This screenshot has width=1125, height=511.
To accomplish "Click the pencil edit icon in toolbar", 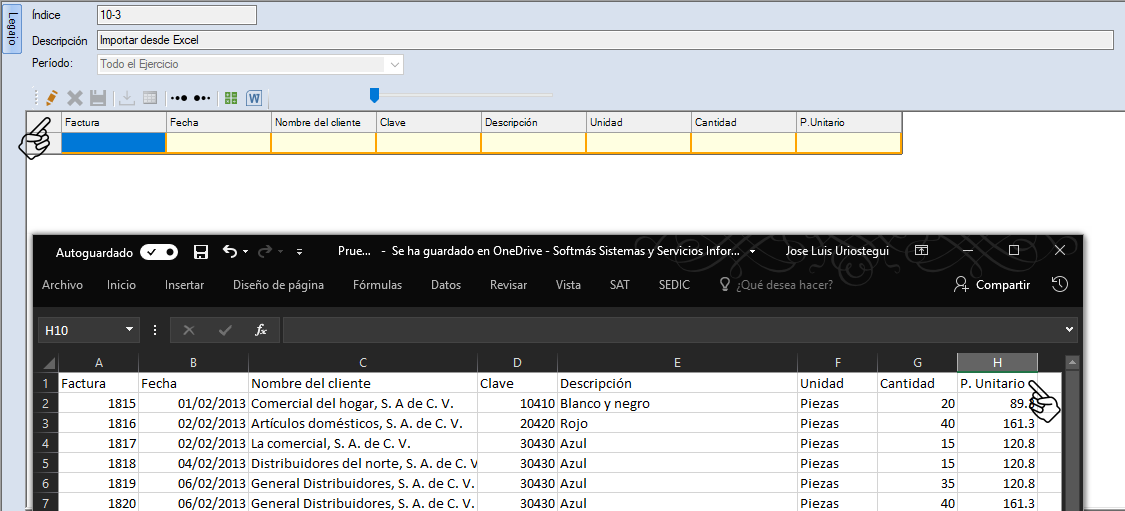I will [x=52, y=98].
